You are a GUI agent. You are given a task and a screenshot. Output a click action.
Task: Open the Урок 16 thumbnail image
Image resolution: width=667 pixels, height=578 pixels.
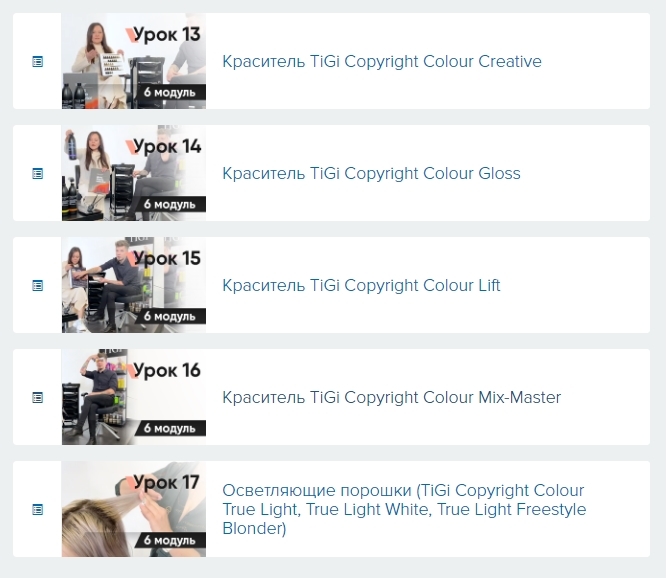[134, 397]
